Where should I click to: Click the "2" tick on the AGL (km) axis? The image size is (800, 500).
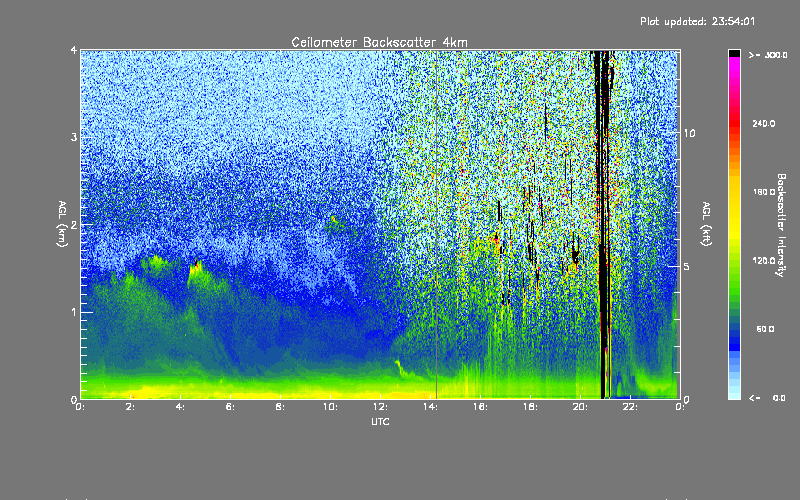click(x=74, y=225)
